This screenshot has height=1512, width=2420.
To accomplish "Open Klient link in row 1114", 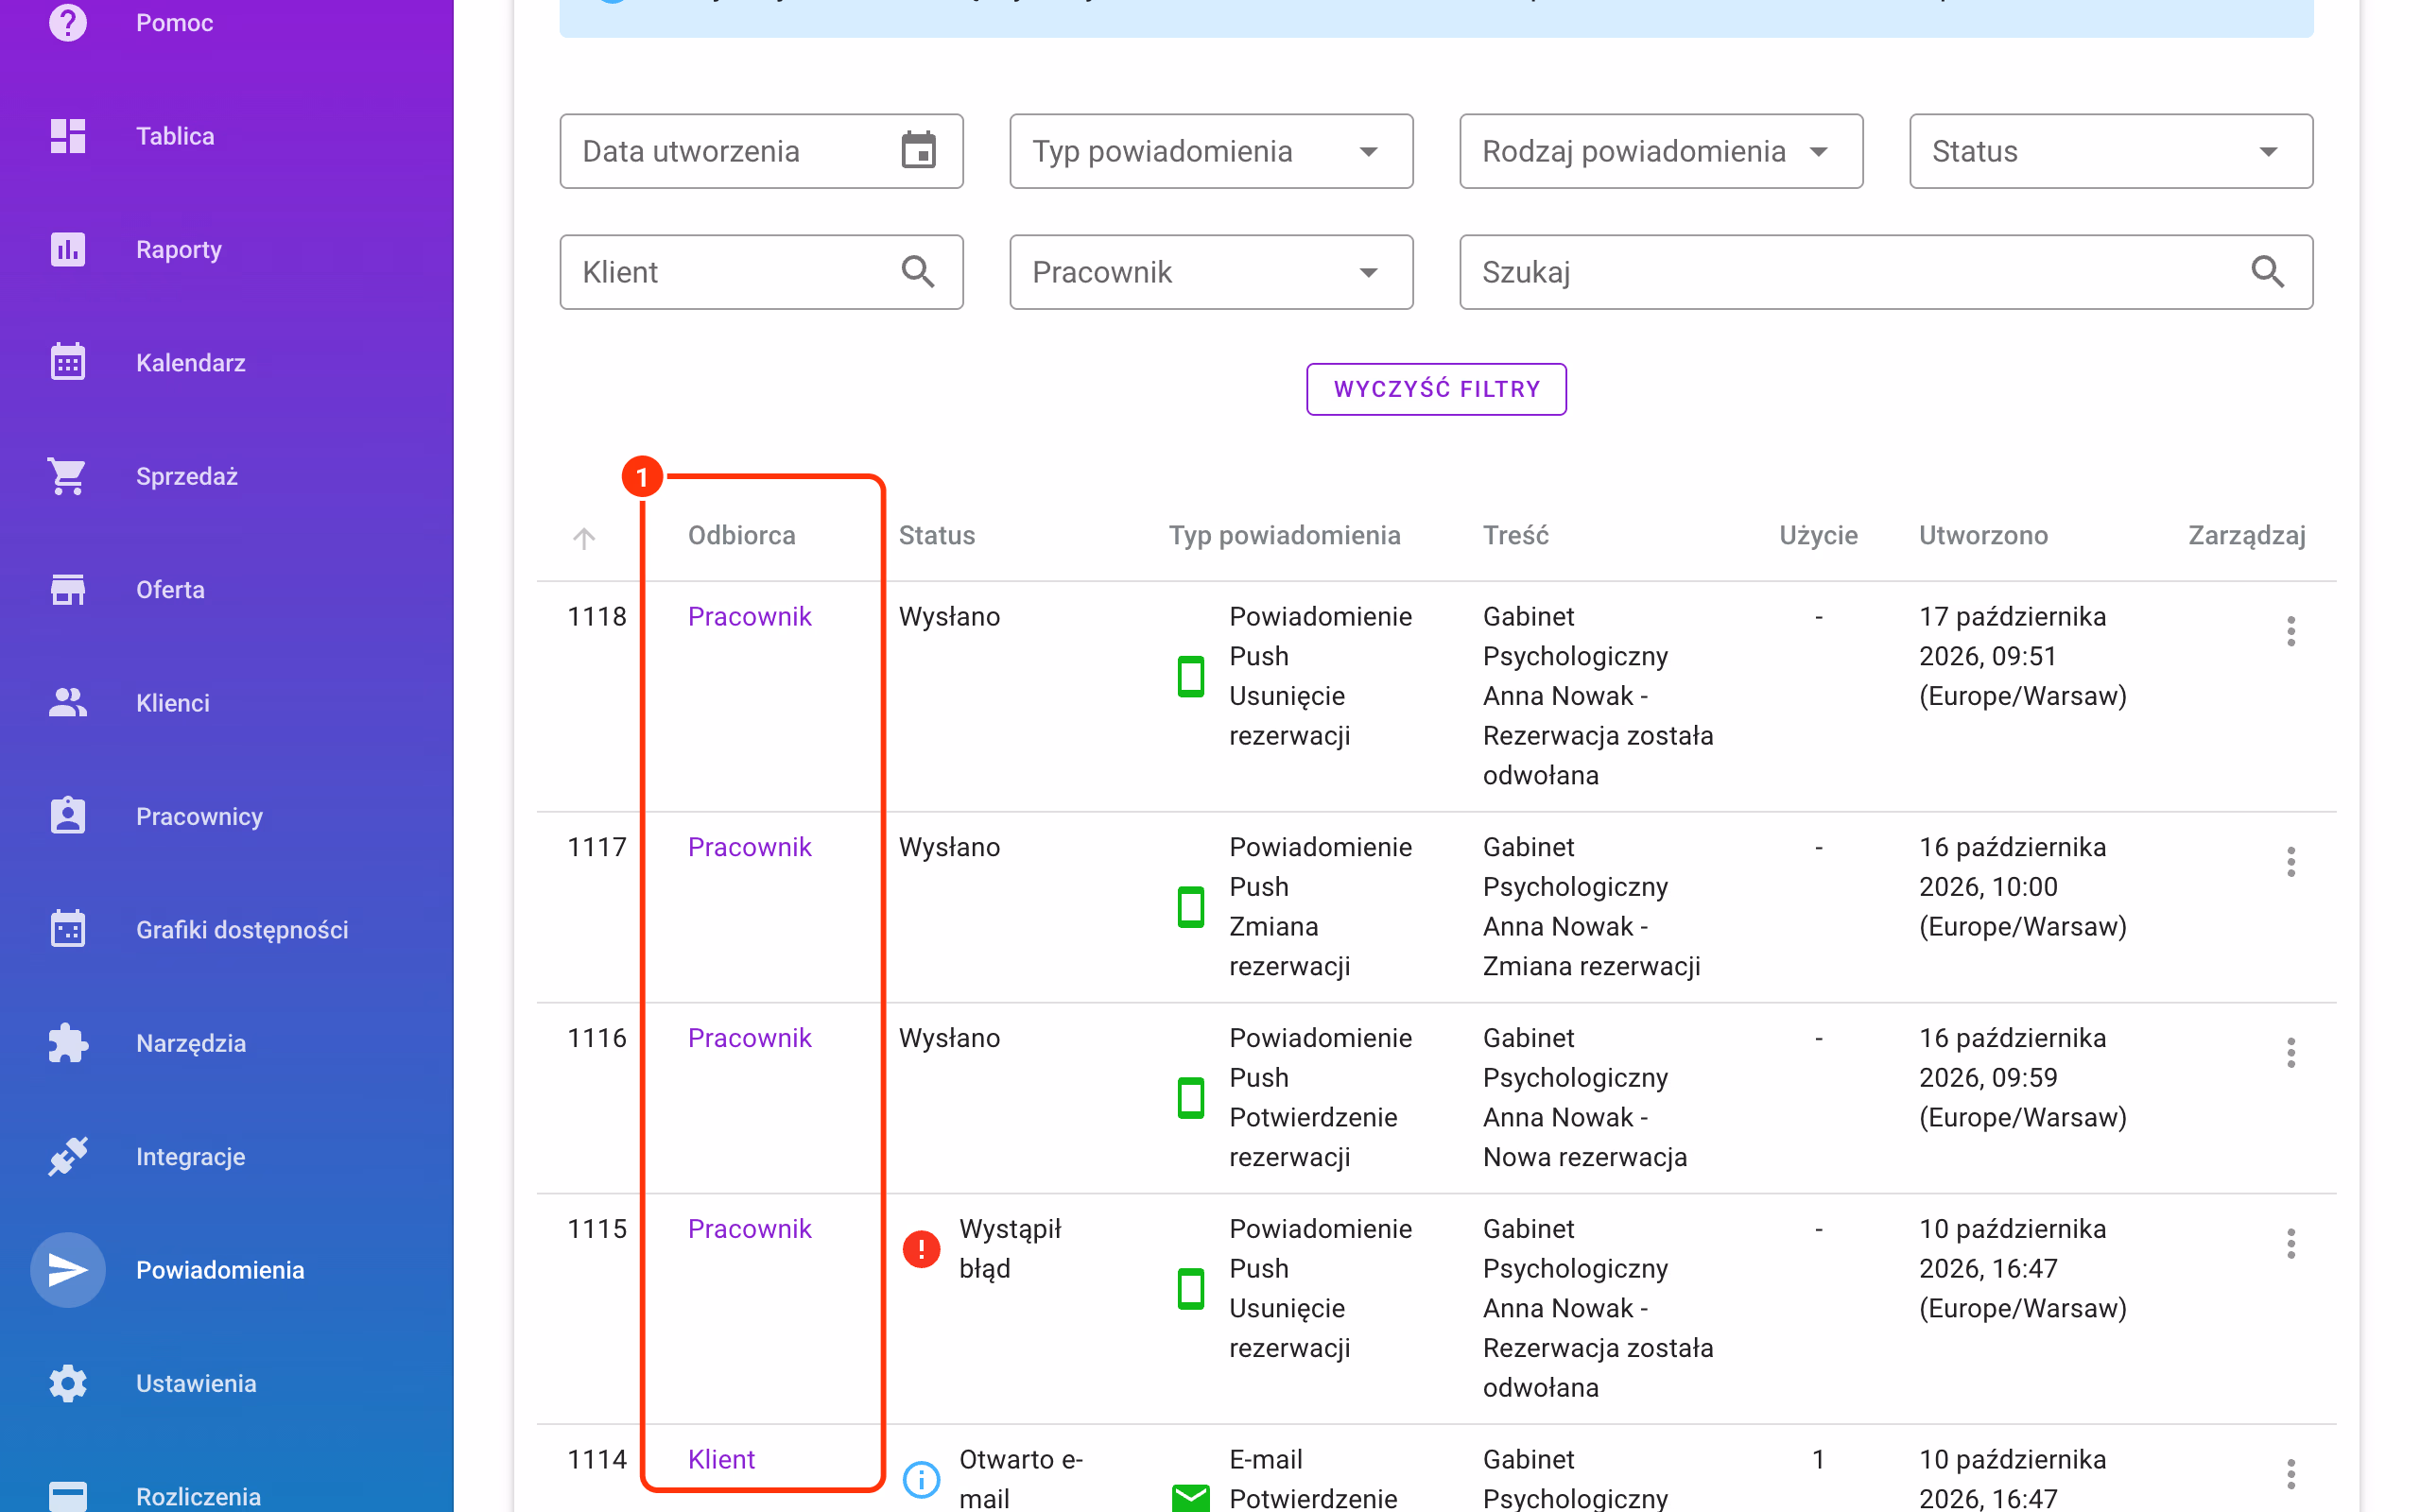I will coord(721,1459).
